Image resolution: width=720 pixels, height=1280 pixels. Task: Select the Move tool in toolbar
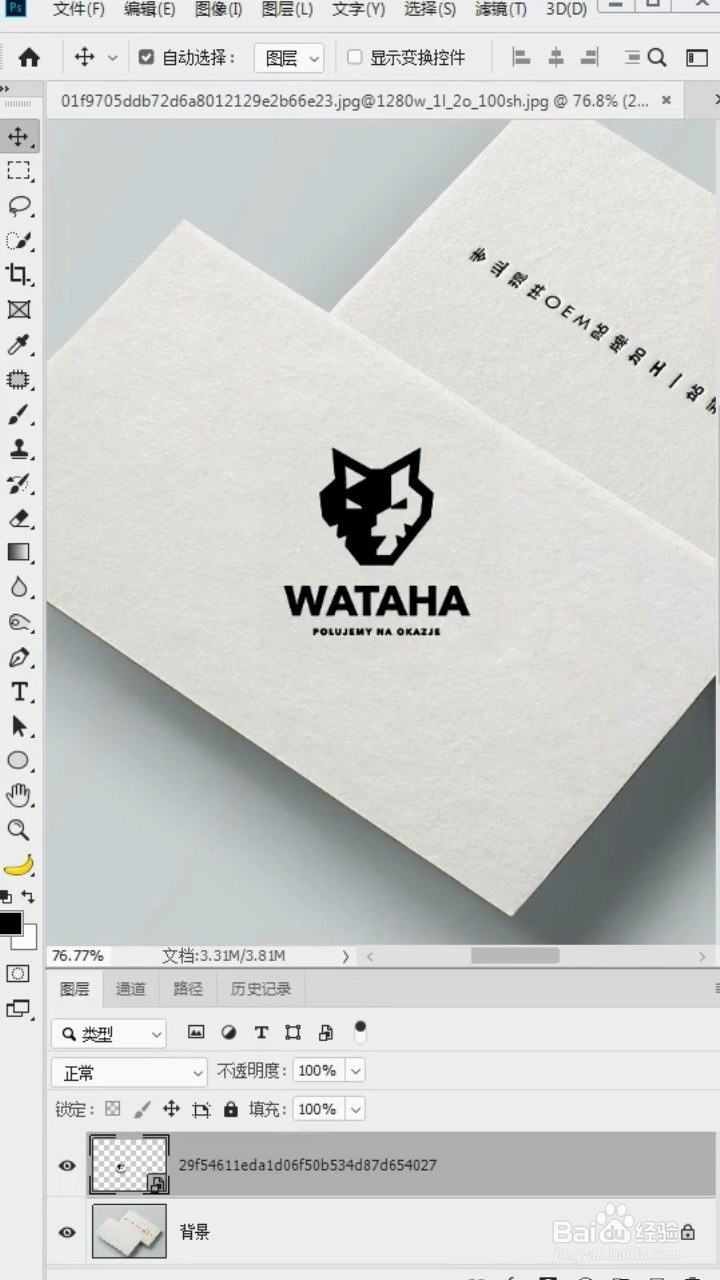[19, 136]
